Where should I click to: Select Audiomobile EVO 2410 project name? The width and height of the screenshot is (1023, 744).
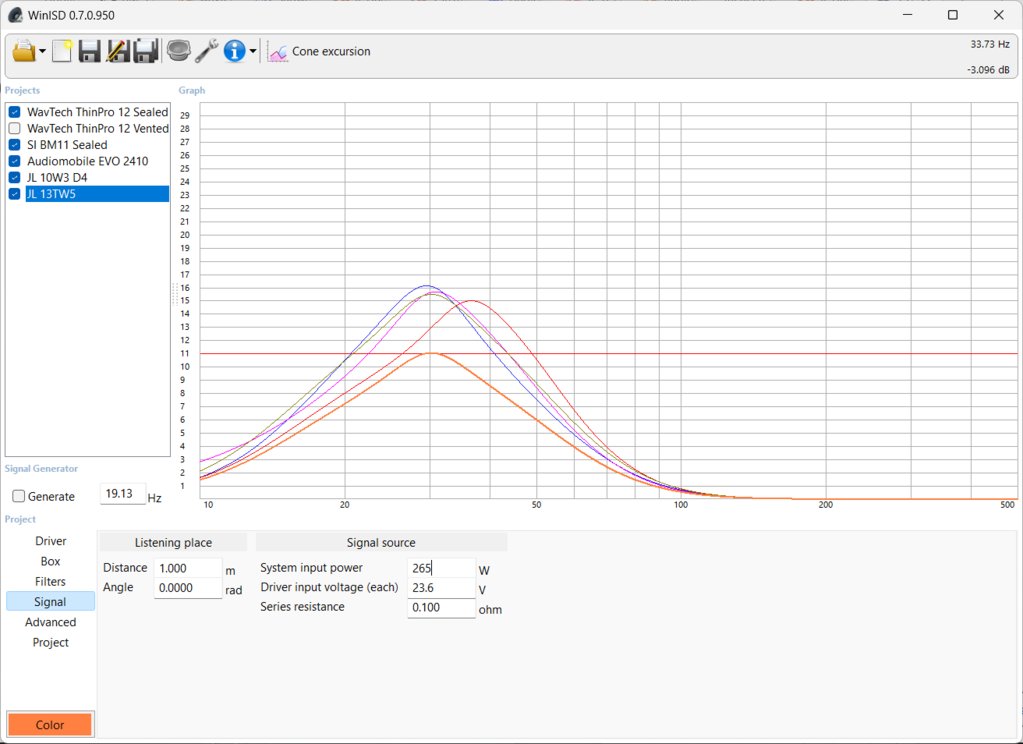[87, 161]
